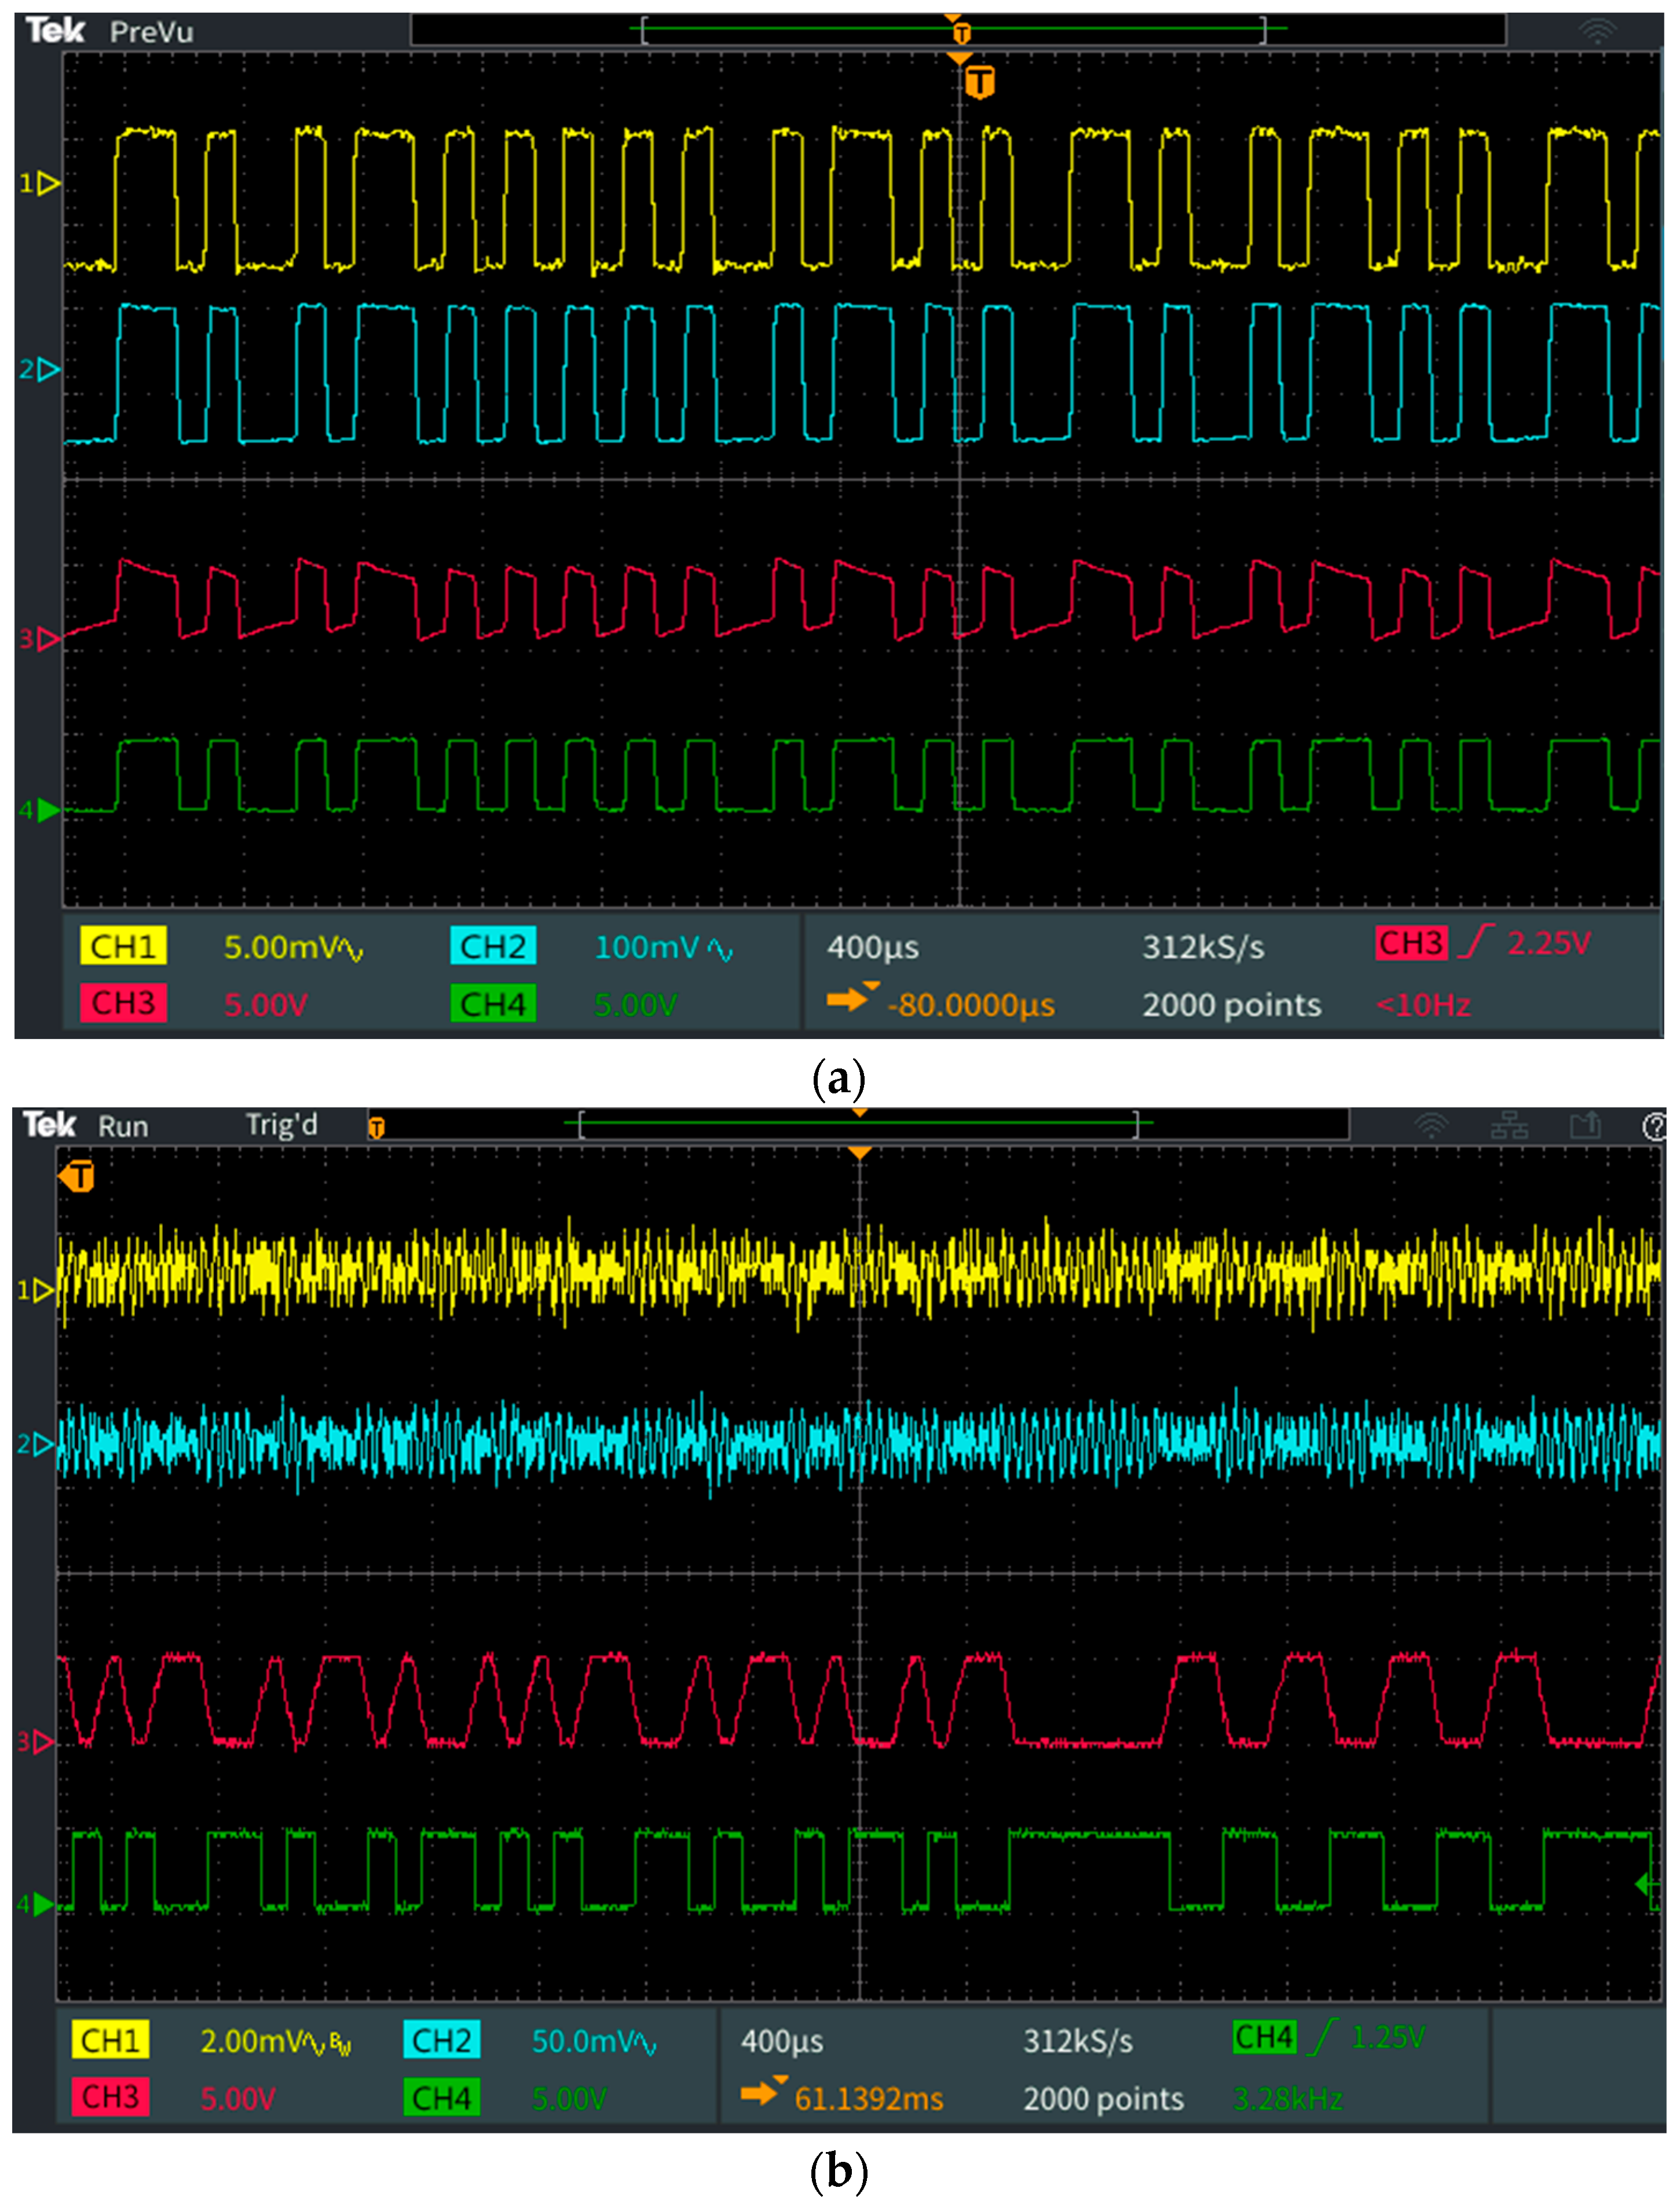Screen dimensions: 1680x2203
Task: Click small T marker in panel (b) header
Action: click(x=376, y=1128)
